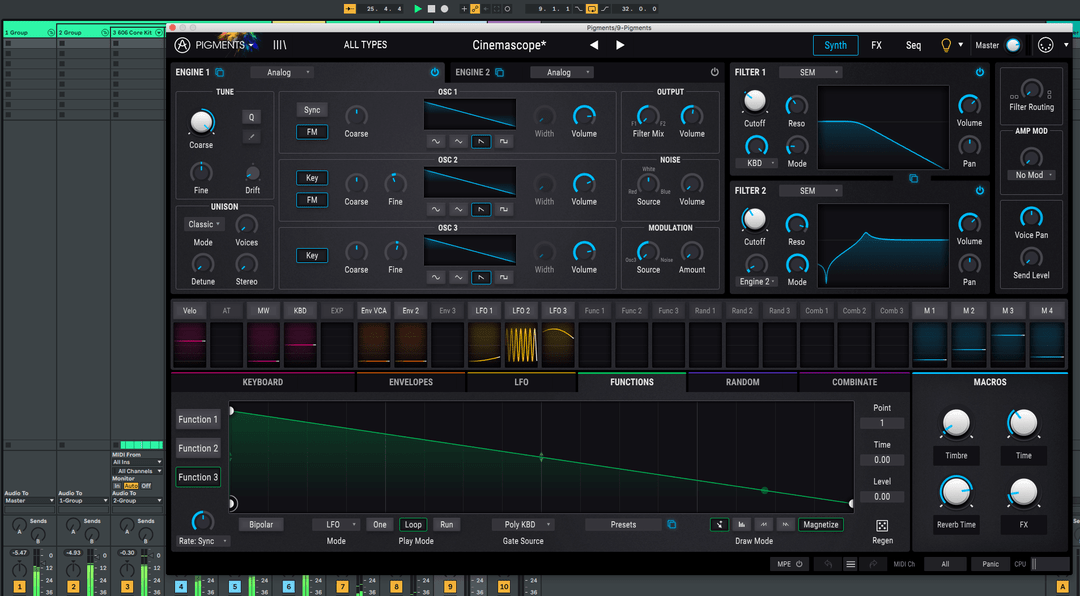Select triangle waveform for OSC 3
The width and height of the screenshot is (1080, 596).
point(459,277)
